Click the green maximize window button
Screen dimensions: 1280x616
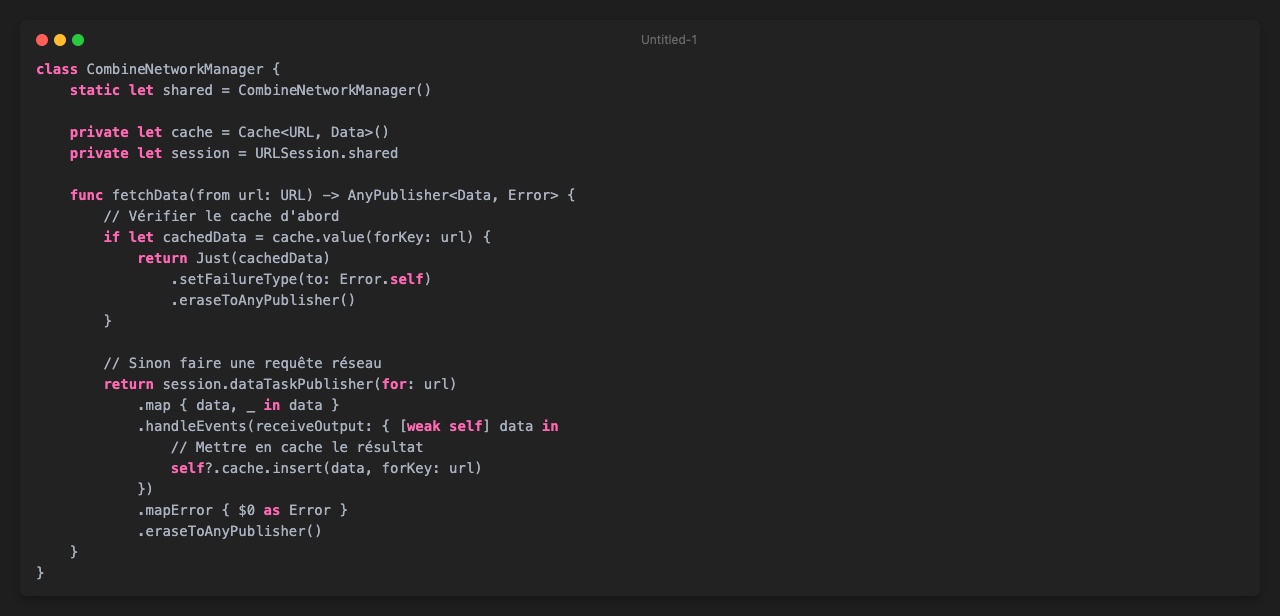coord(78,40)
